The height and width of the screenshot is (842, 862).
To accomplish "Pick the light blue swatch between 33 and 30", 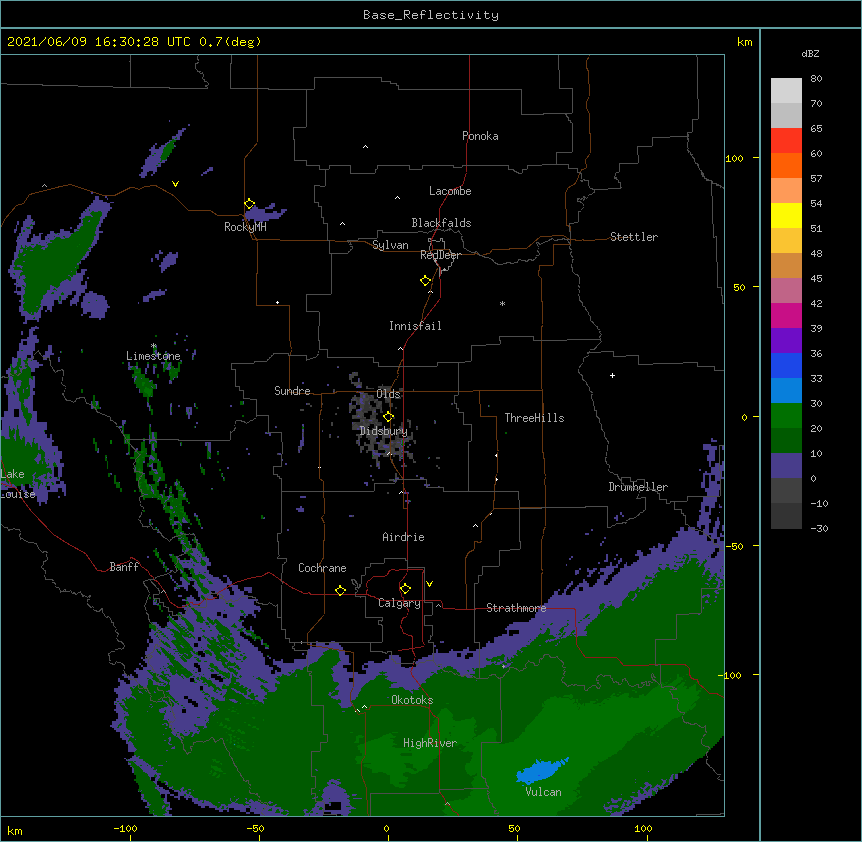I will click(786, 391).
